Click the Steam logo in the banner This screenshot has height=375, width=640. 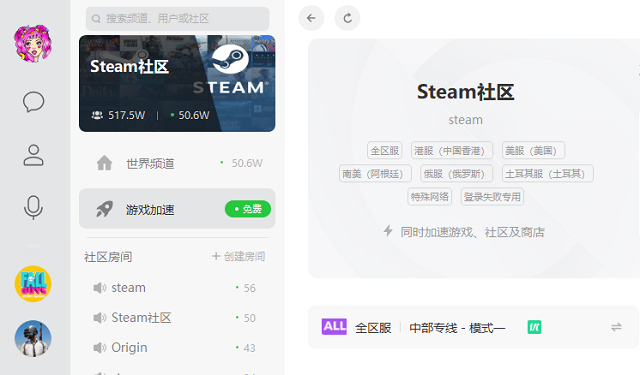[230, 58]
